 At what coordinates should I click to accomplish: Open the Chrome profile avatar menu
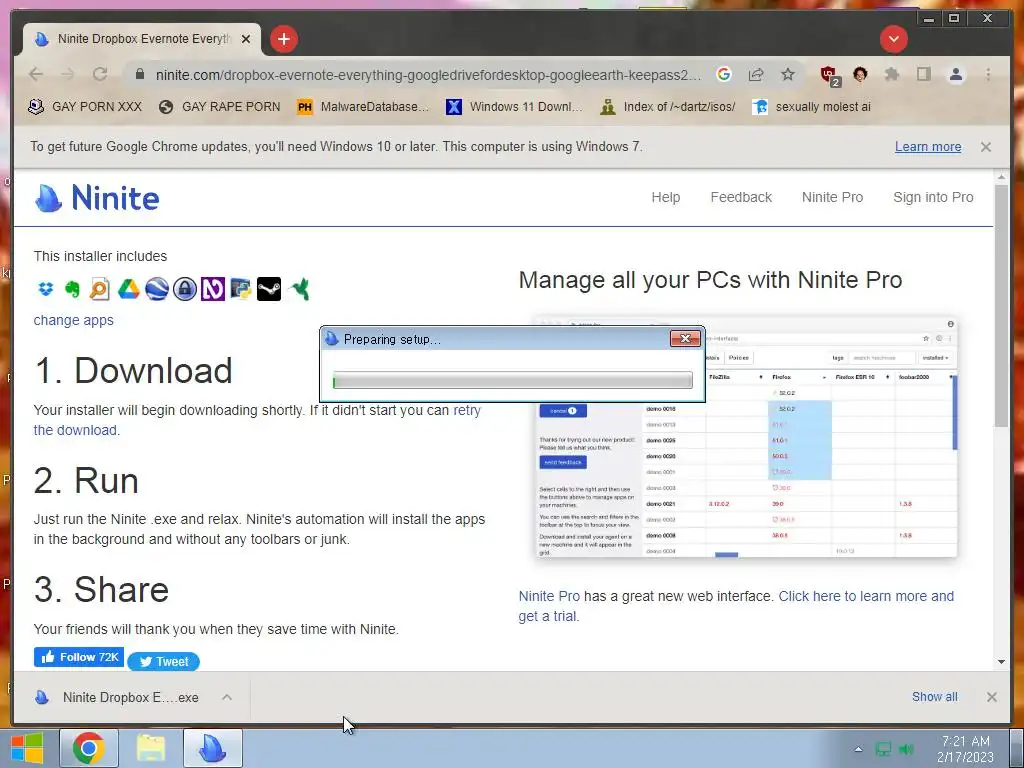click(x=956, y=74)
